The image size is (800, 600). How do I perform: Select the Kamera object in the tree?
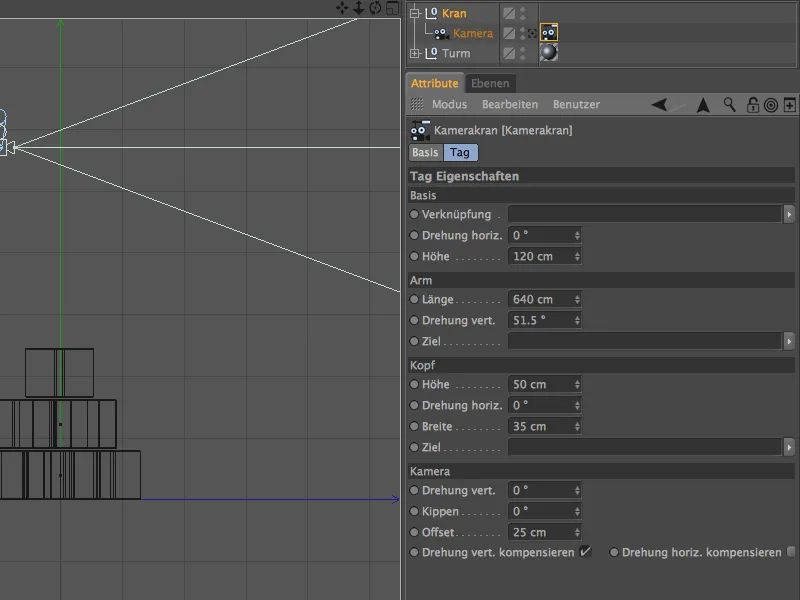[x=473, y=33]
